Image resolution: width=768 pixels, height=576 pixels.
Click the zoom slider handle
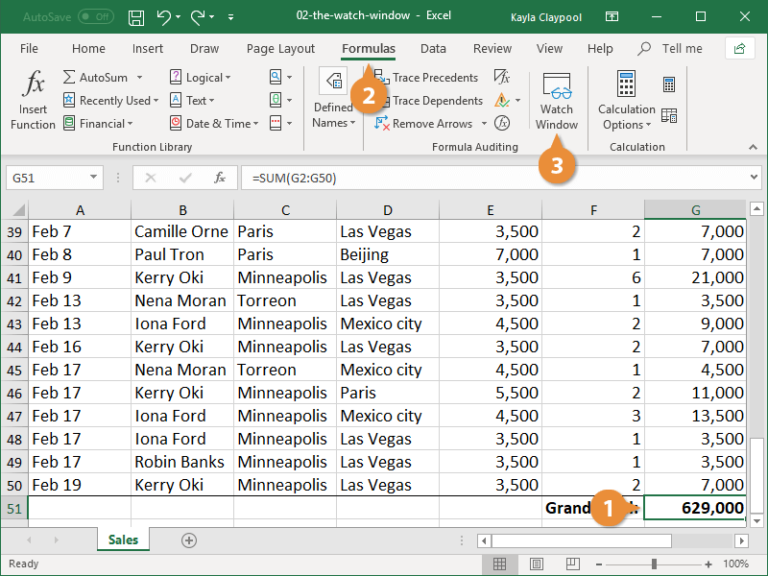tap(654, 564)
